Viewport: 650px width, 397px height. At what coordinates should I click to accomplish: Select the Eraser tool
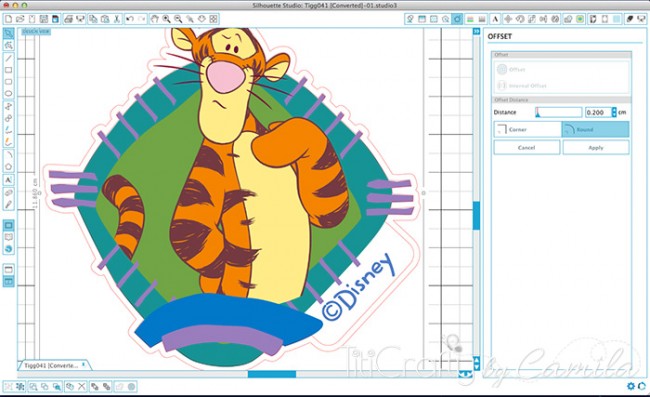click(8, 192)
